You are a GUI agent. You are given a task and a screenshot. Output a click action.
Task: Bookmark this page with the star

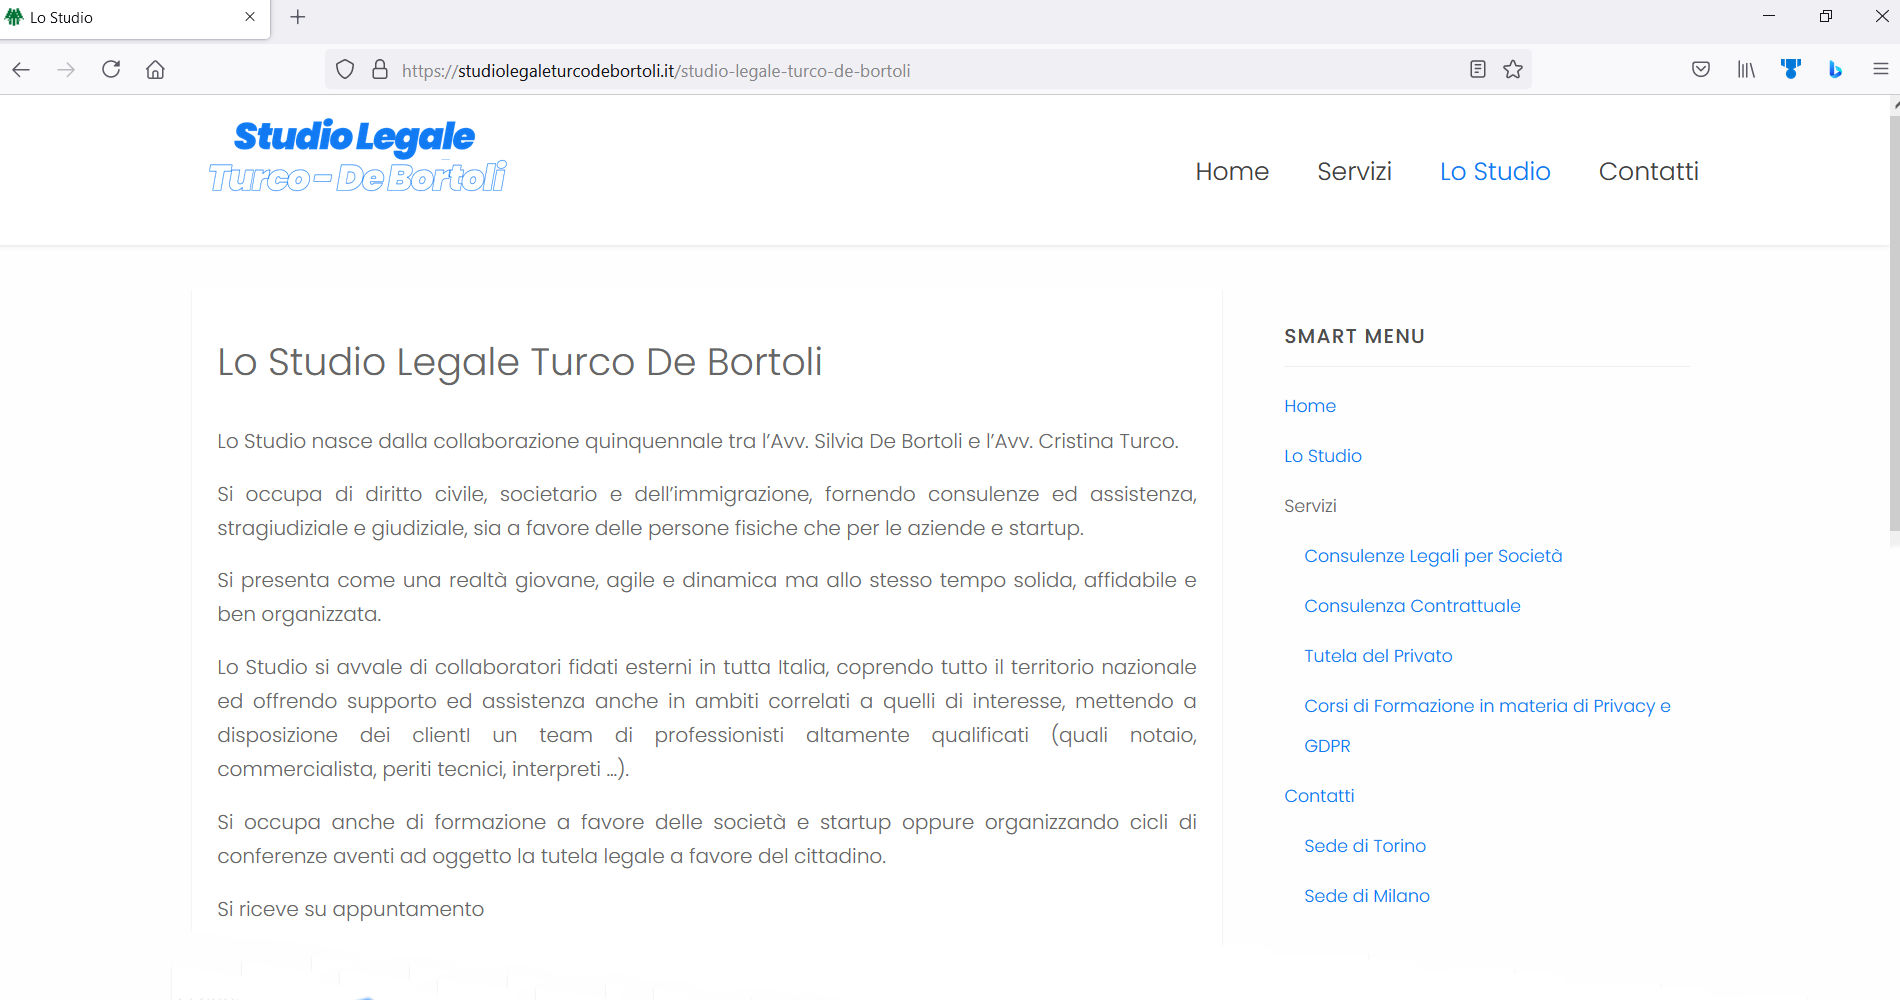[x=1513, y=70]
